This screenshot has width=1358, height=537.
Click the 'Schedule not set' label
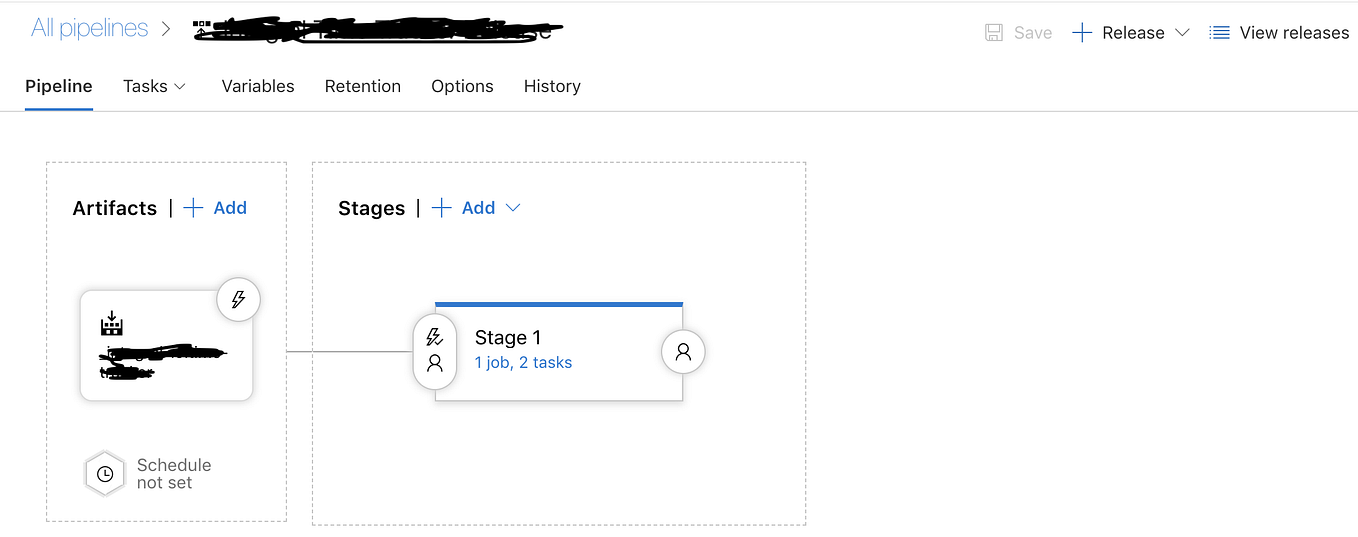coord(174,474)
